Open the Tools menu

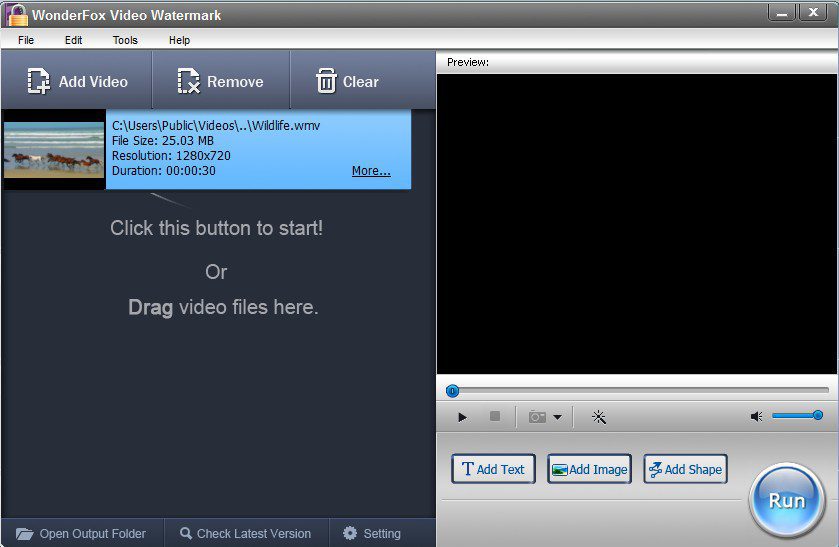(125, 40)
